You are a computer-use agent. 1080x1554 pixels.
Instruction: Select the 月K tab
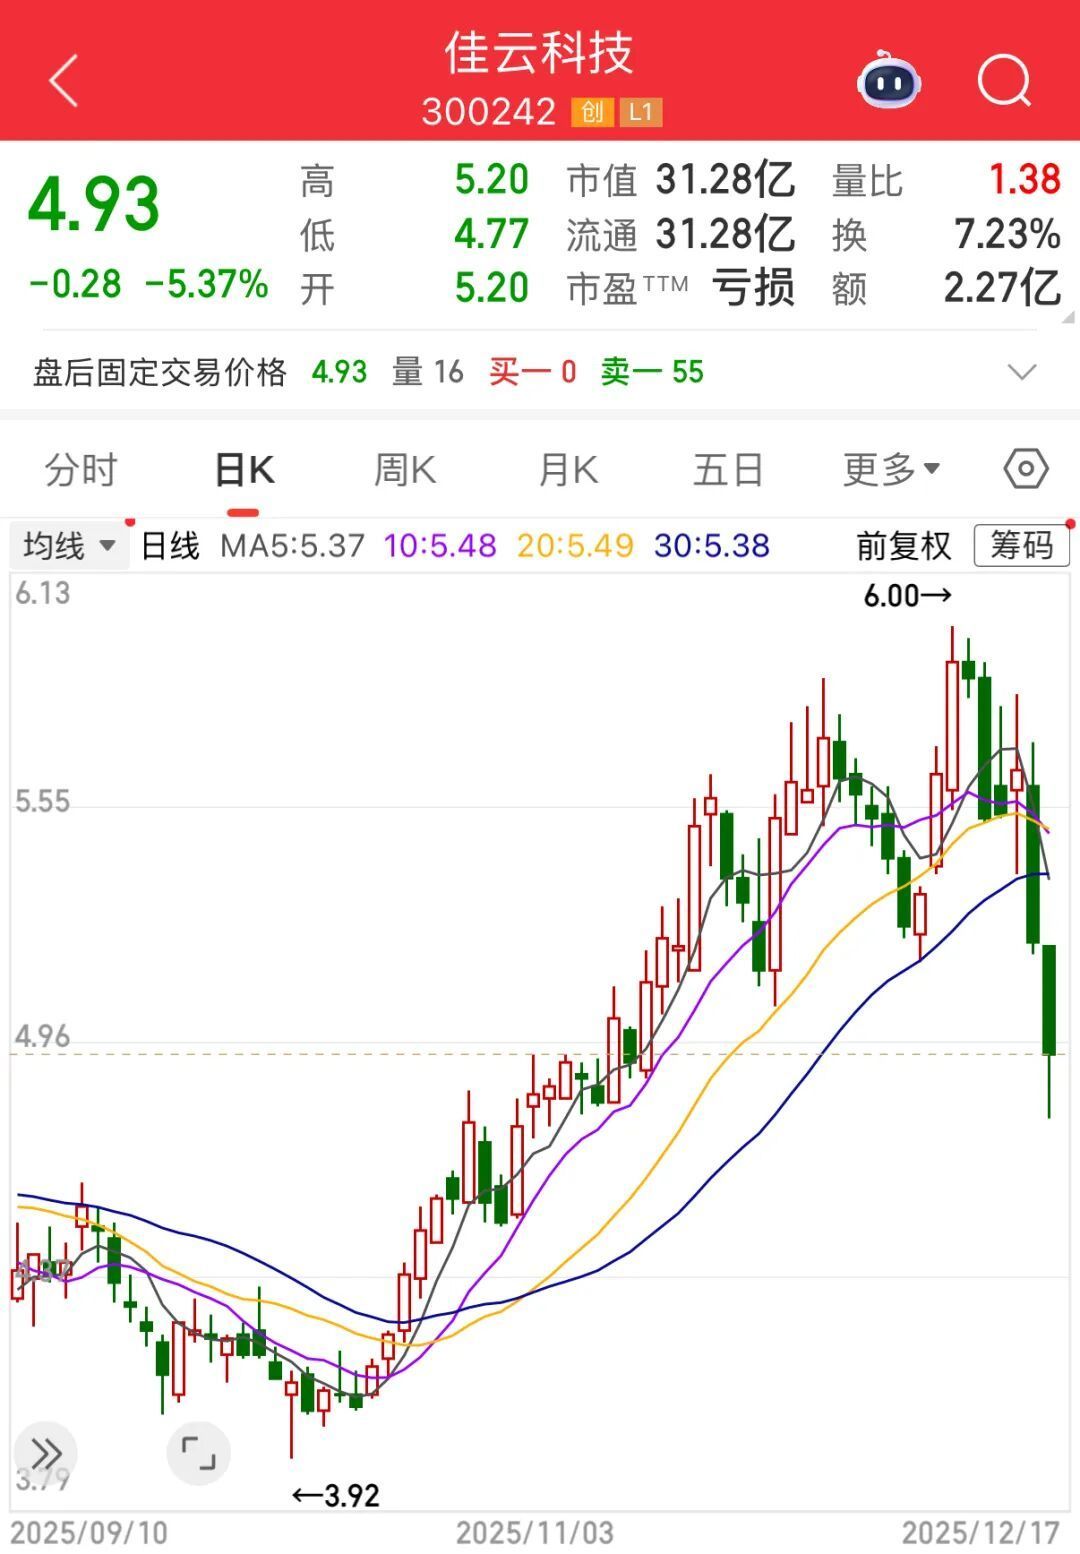tap(568, 469)
